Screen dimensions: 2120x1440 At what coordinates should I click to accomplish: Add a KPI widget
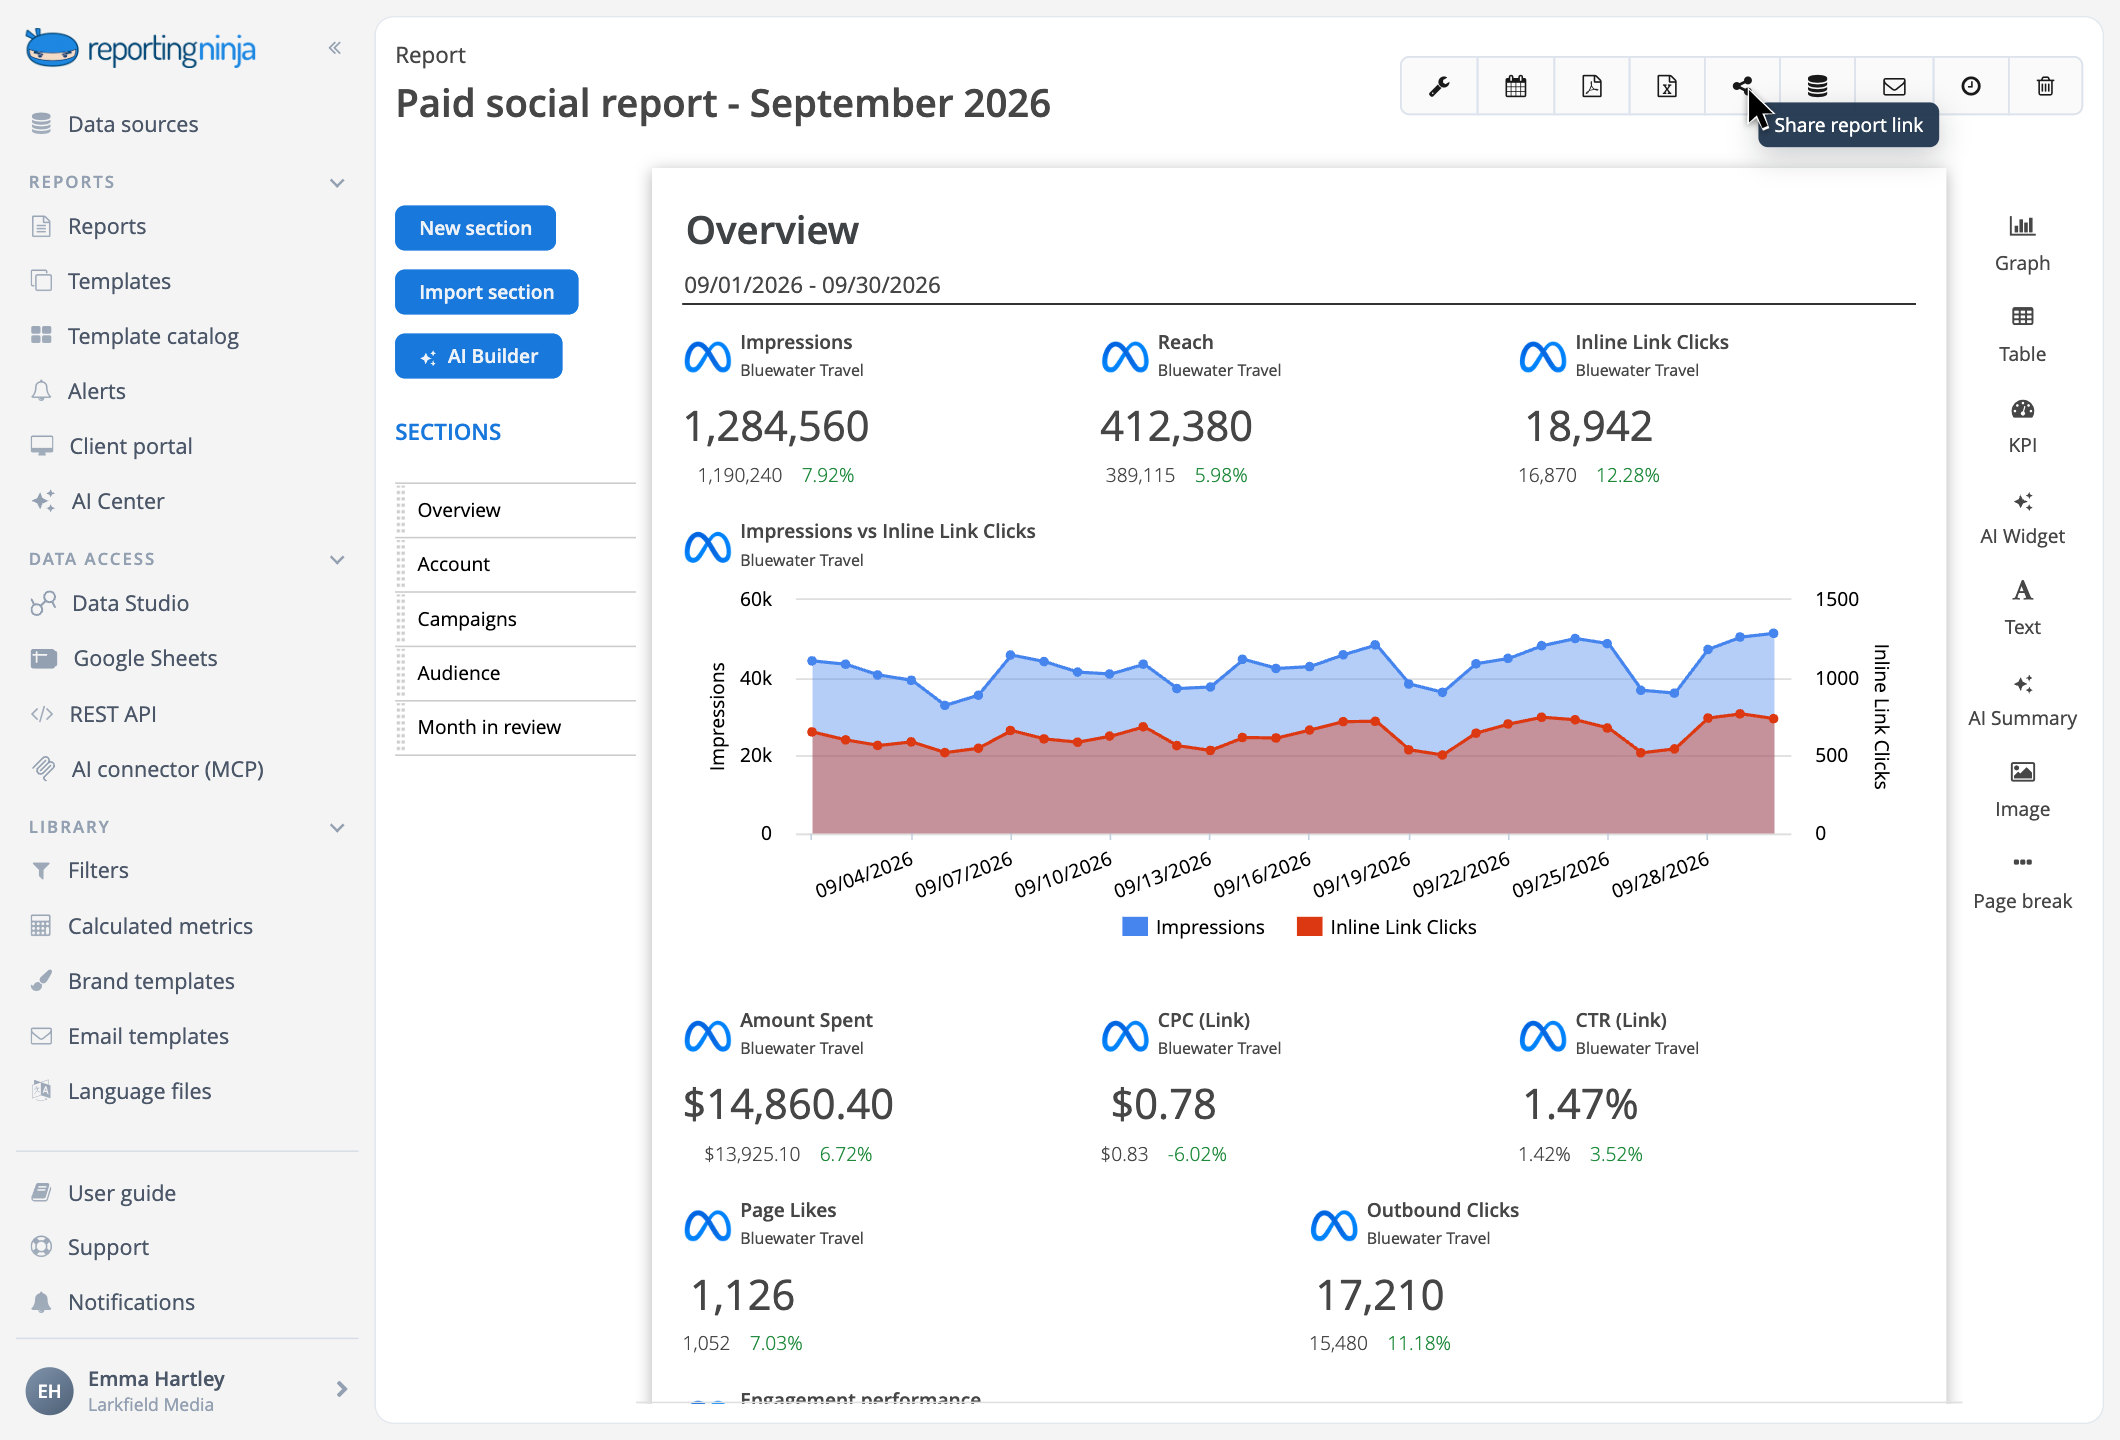[2022, 425]
